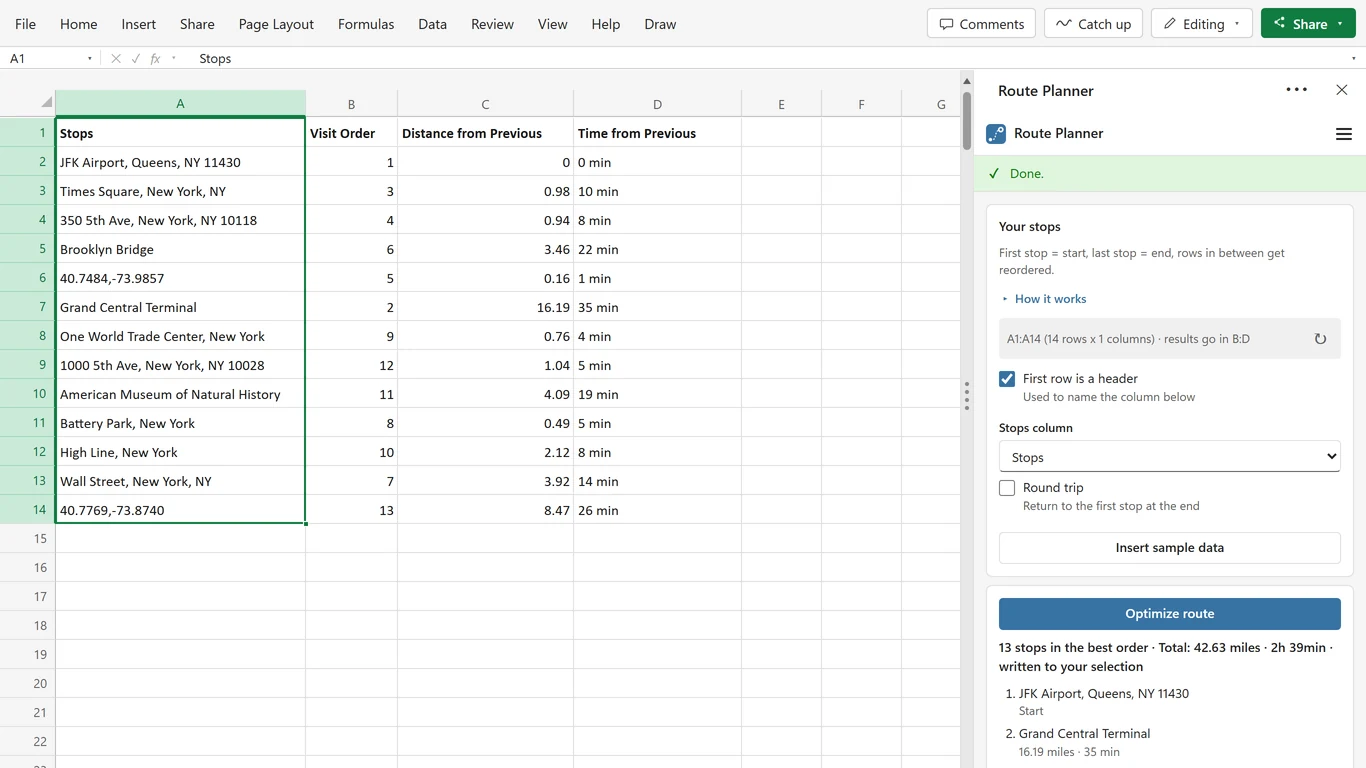Click the select-all corner triangle
Screen dimensions: 1366x768
(46, 102)
